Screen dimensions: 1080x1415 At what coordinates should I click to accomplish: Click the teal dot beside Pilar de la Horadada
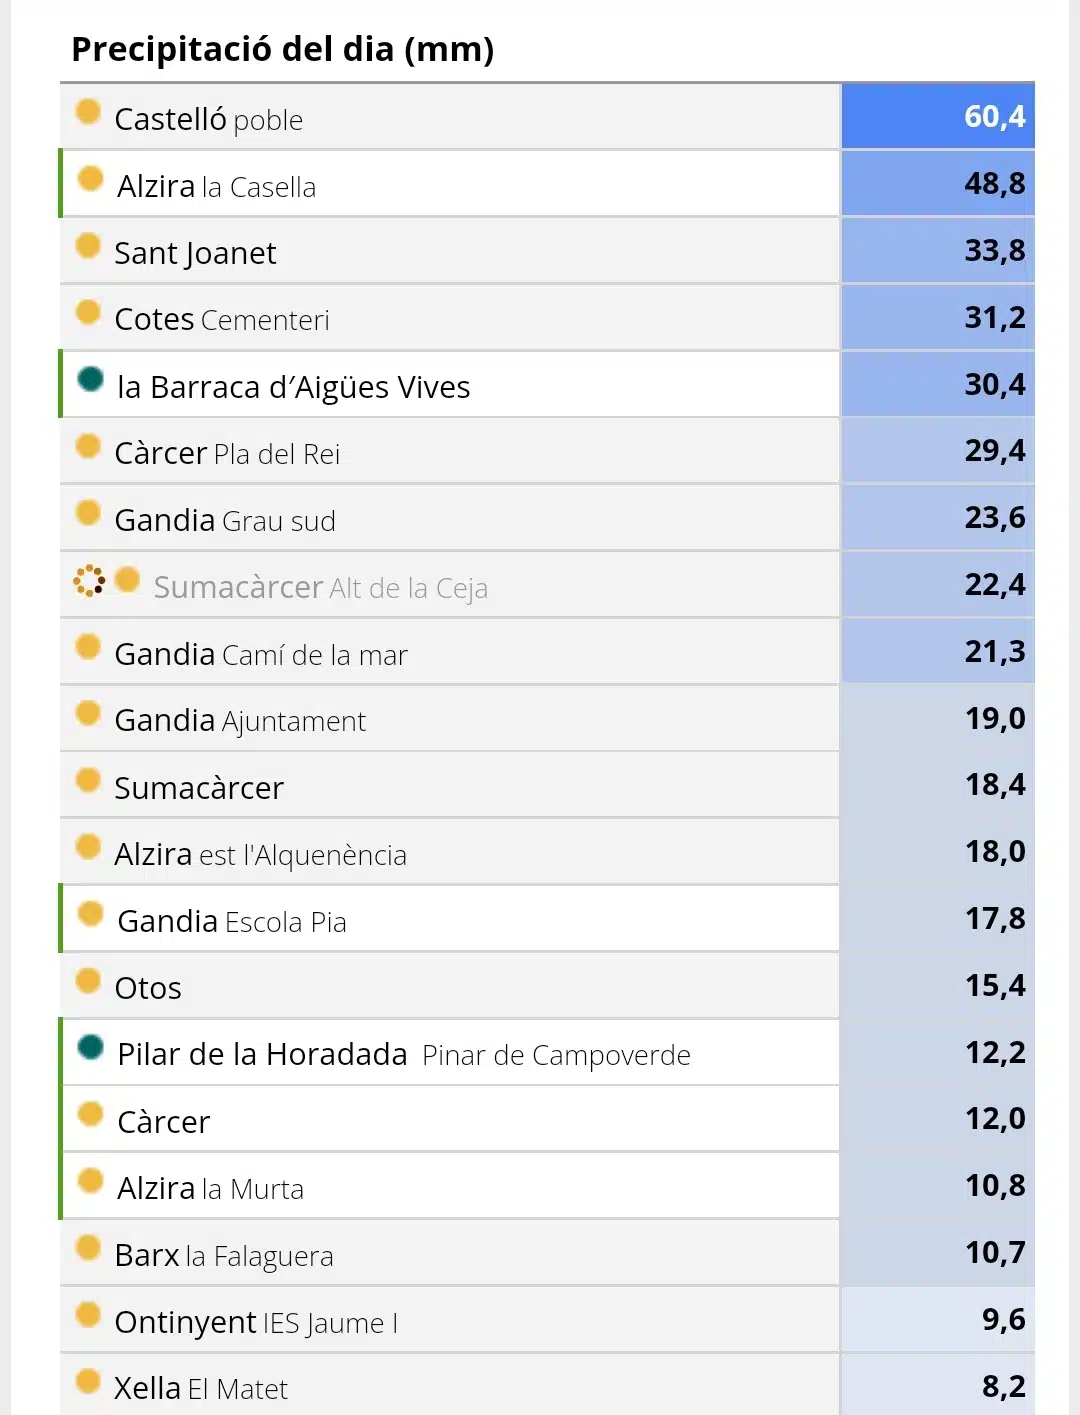pyautogui.click(x=91, y=1047)
